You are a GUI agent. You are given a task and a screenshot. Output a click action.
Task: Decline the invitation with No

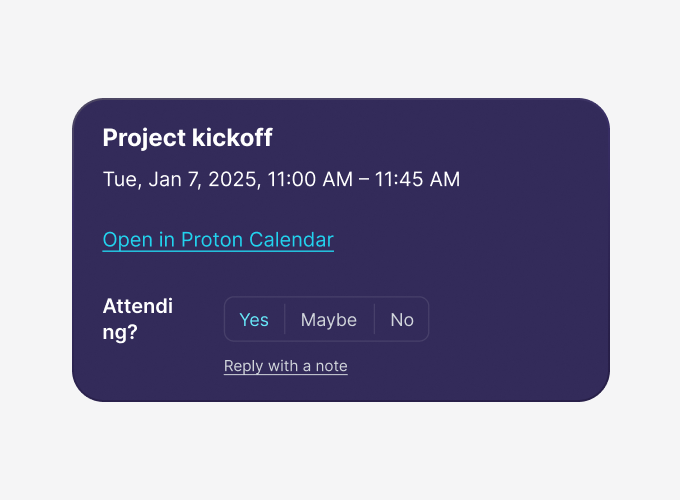(x=402, y=320)
